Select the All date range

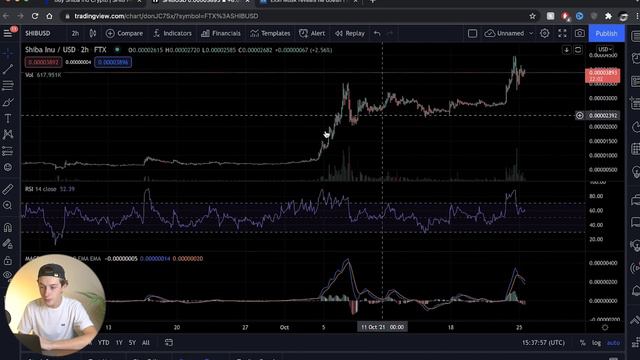coord(146,342)
